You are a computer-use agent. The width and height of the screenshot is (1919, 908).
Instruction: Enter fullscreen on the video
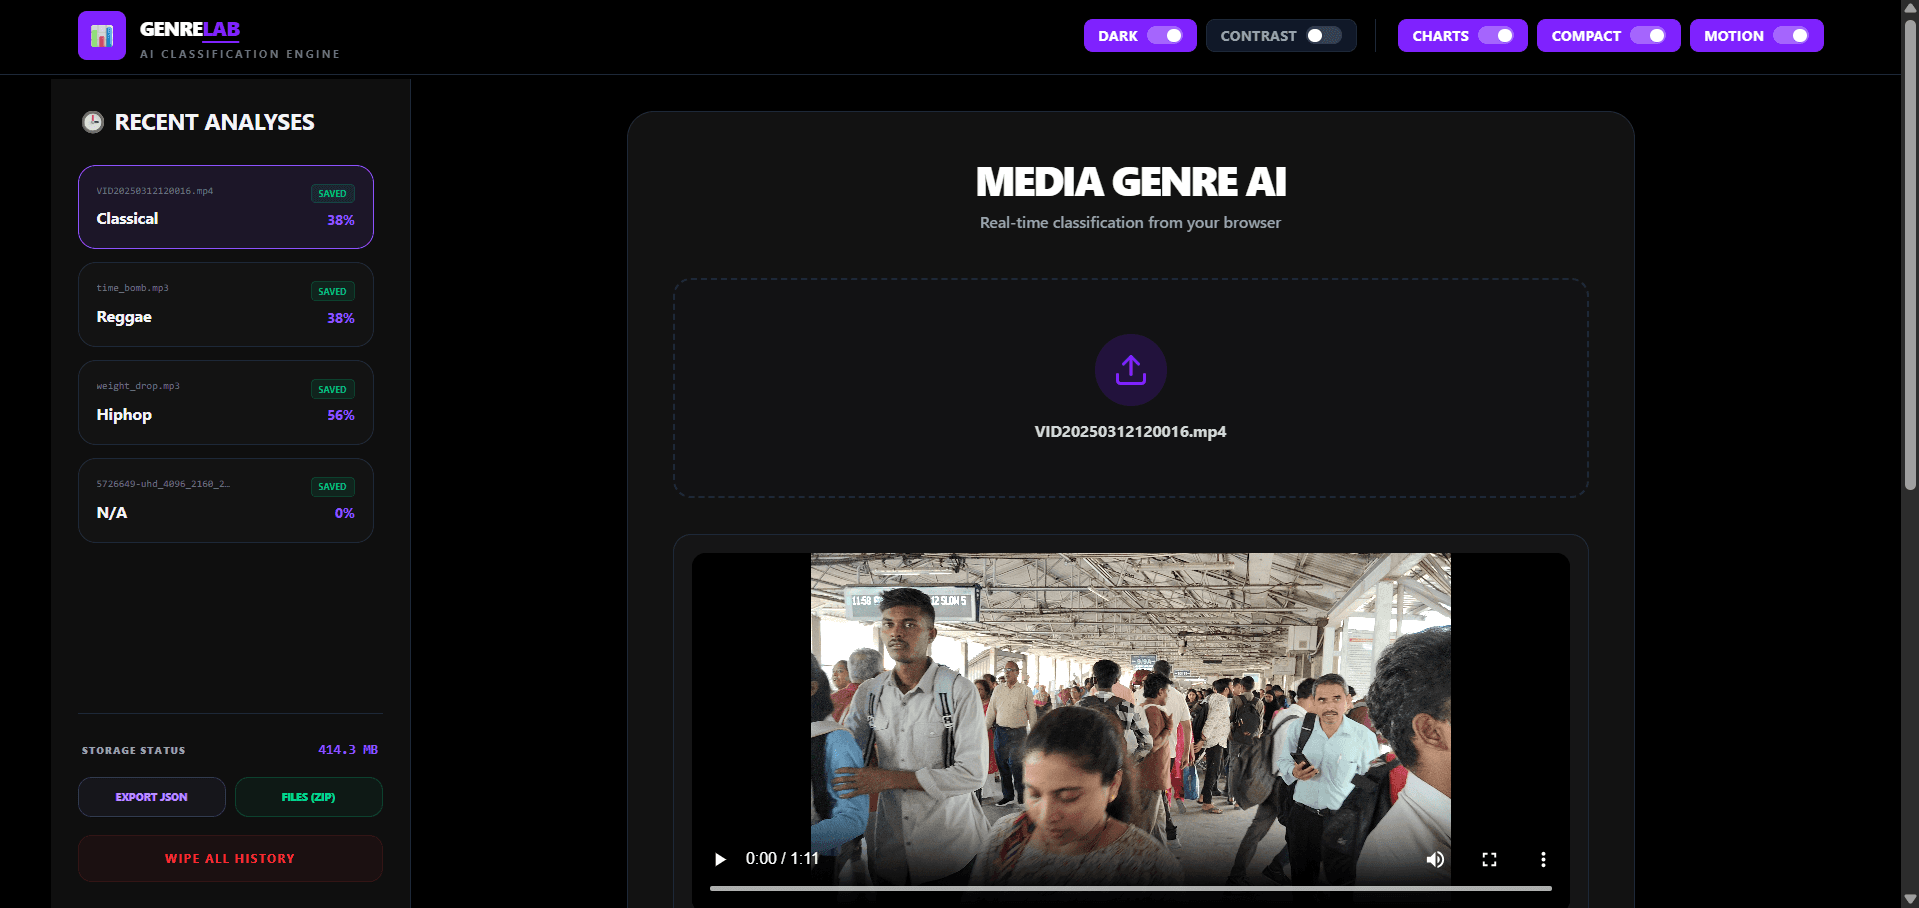click(1489, 859)
